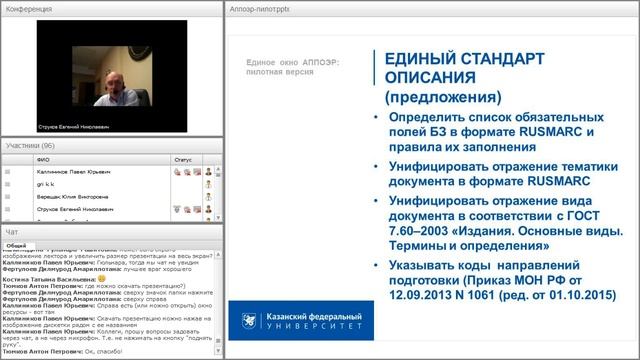Click chat scrollbar down arrow
Viewport: 640px width, 360px height.
click(x=218, y=351)
